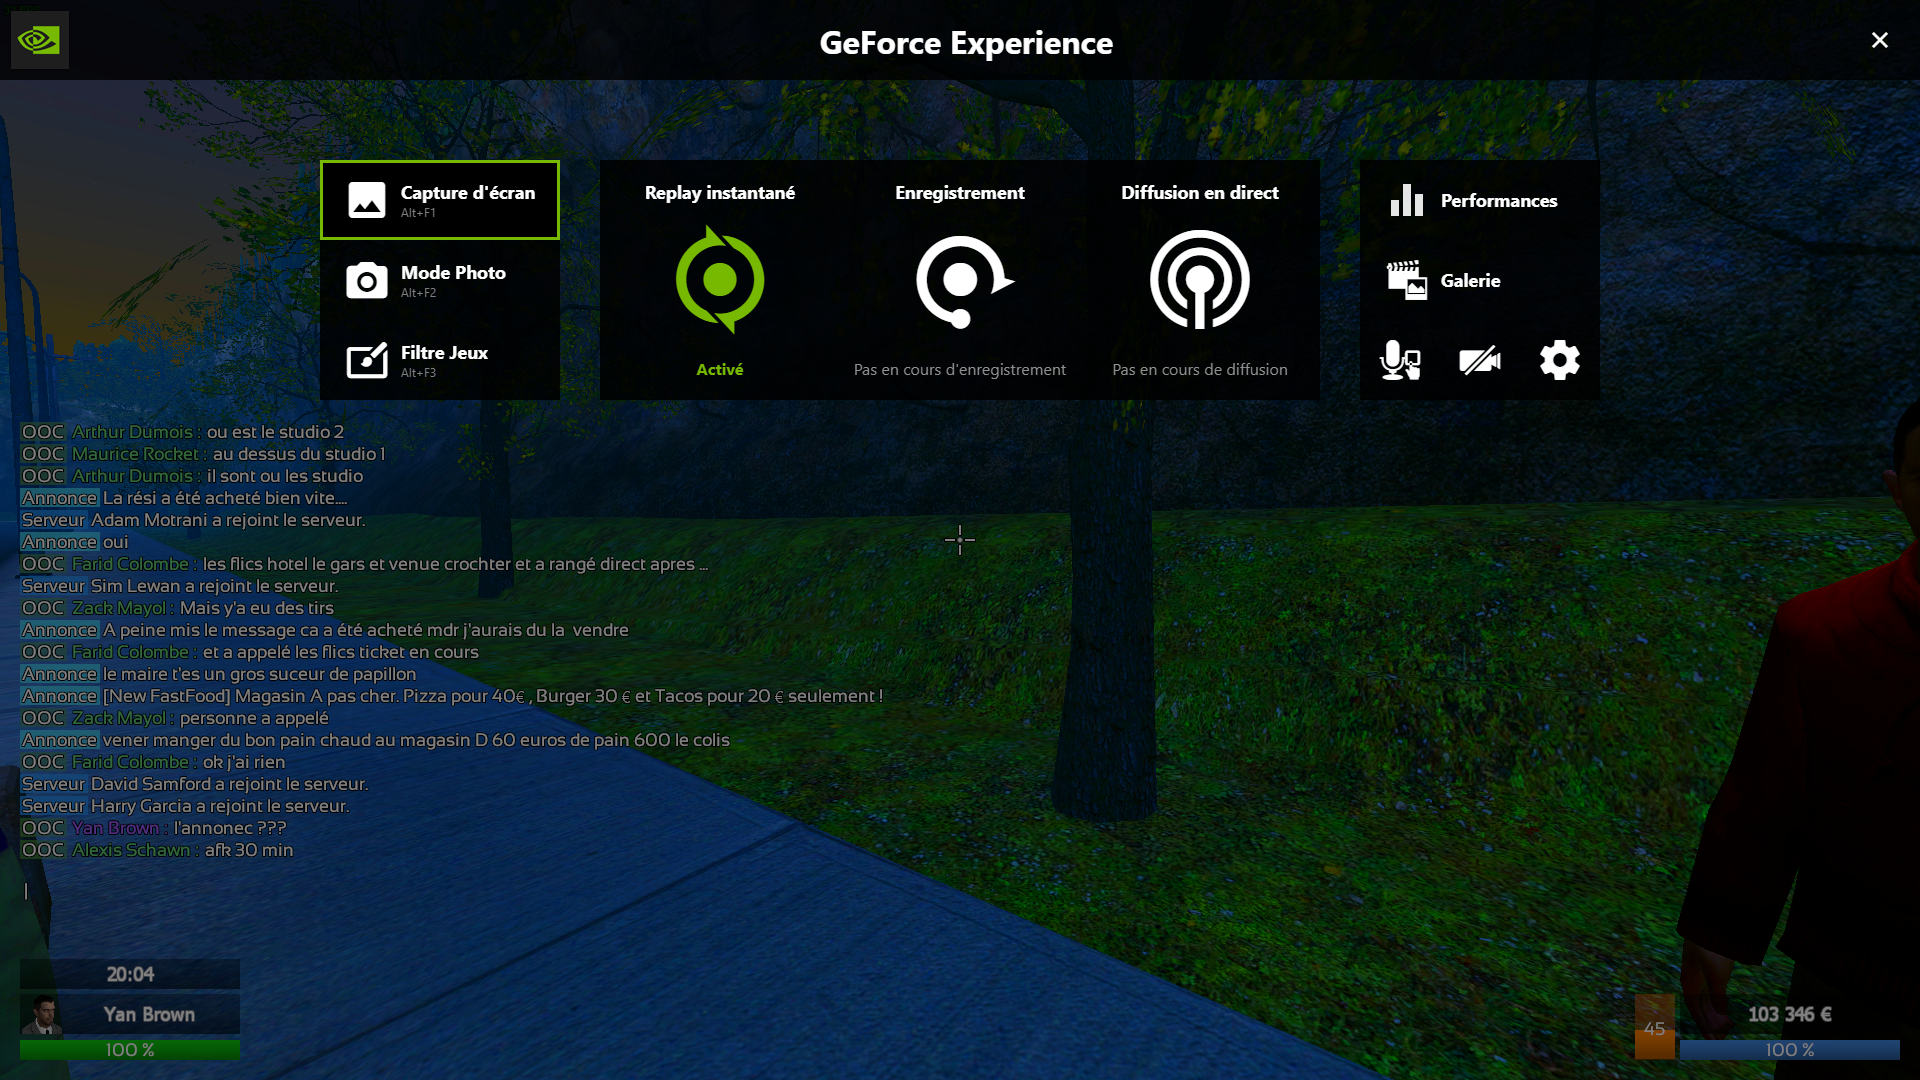1920x1080 pixels.
Task: Click the Performances bar chart icon
Action: (1407, 200)
